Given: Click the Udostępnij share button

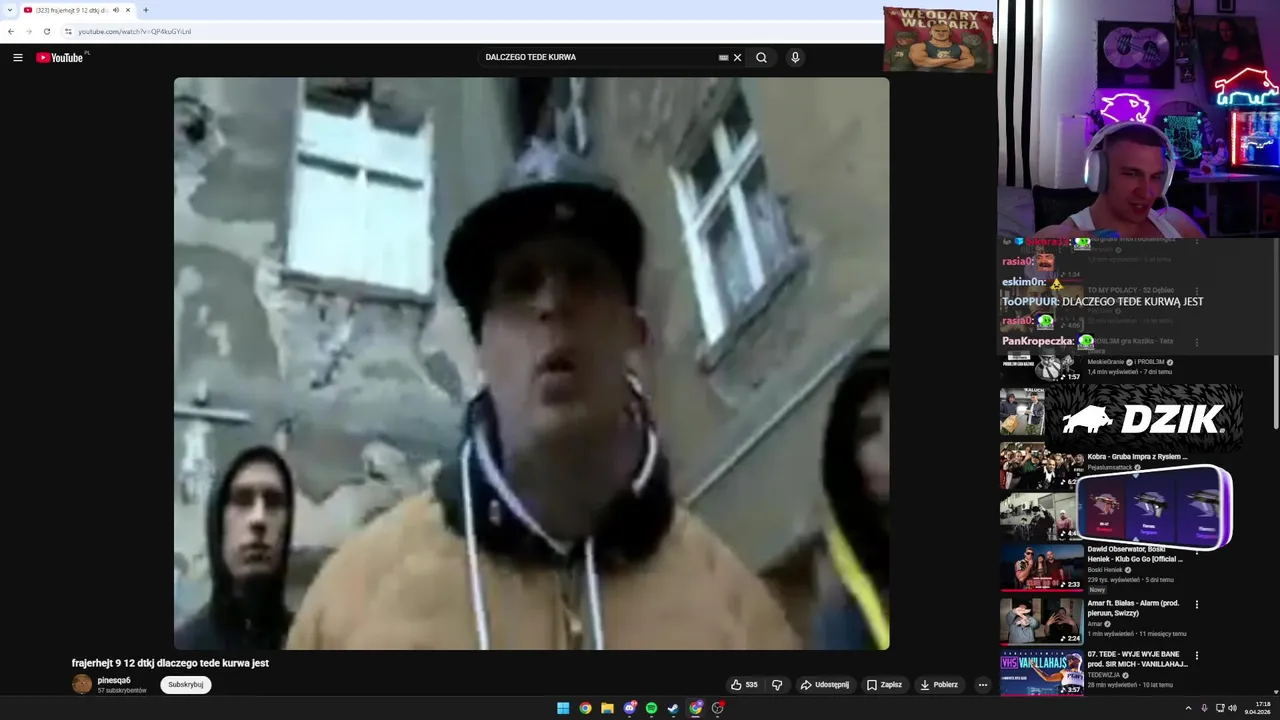Looking at the screenshot, I should [824, 685].
